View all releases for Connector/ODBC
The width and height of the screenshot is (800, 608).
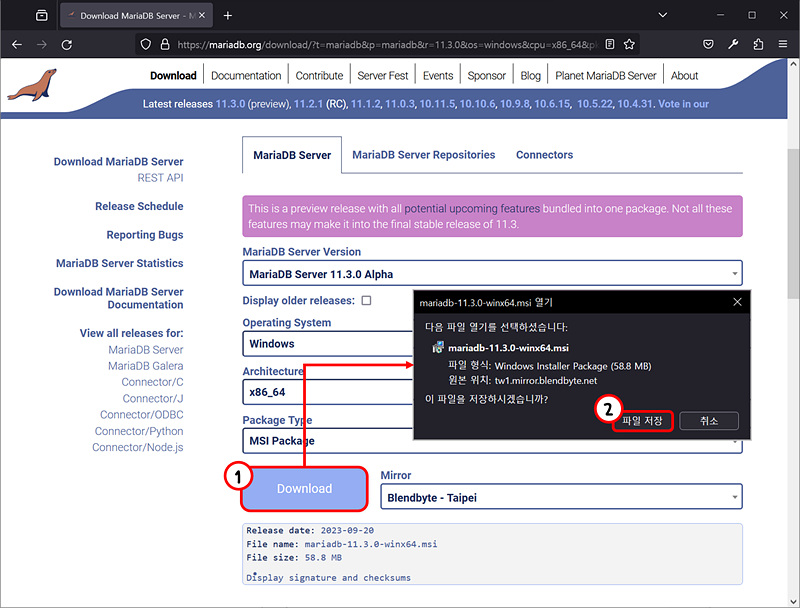[x=141, y=415]
